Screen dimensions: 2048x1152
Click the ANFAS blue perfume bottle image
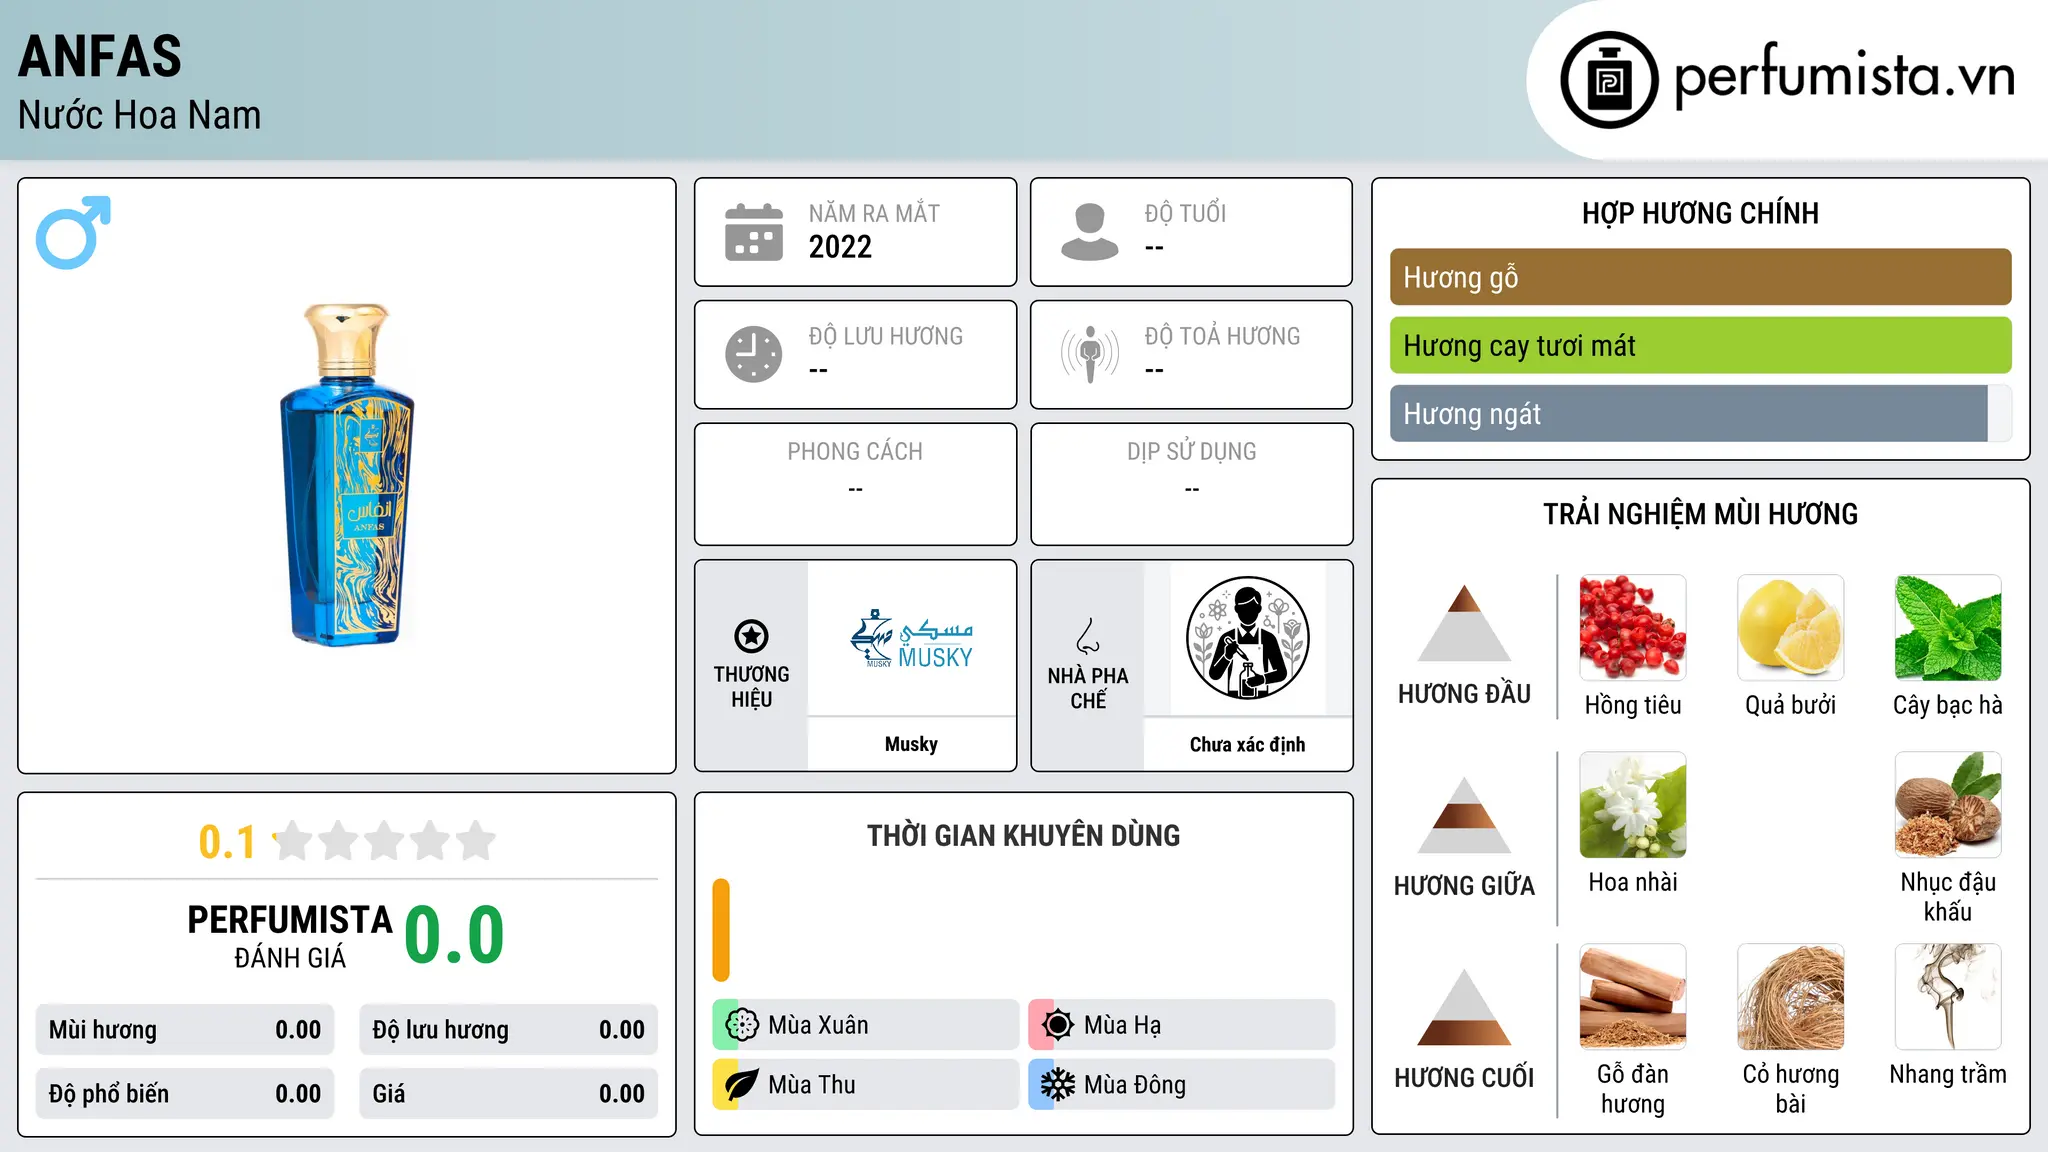coord(347,474)
